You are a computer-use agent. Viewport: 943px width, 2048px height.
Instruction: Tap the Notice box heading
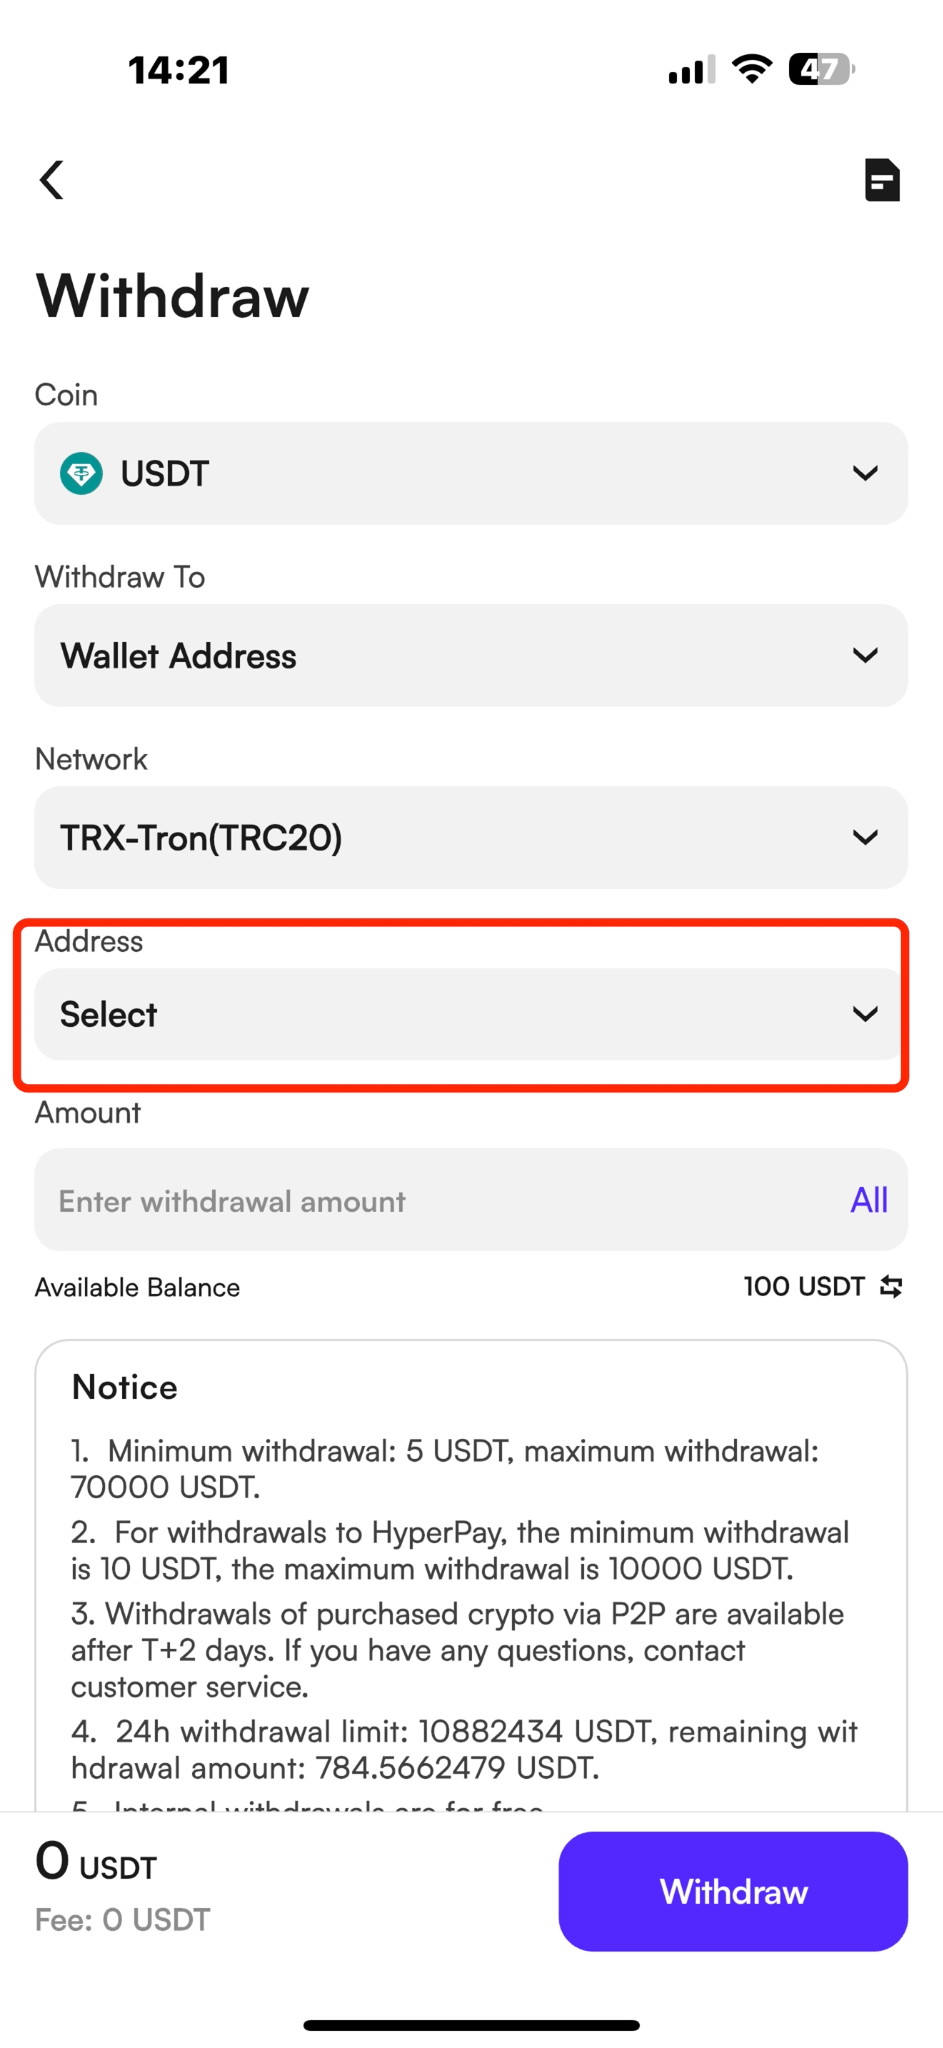coord(125,1387)
